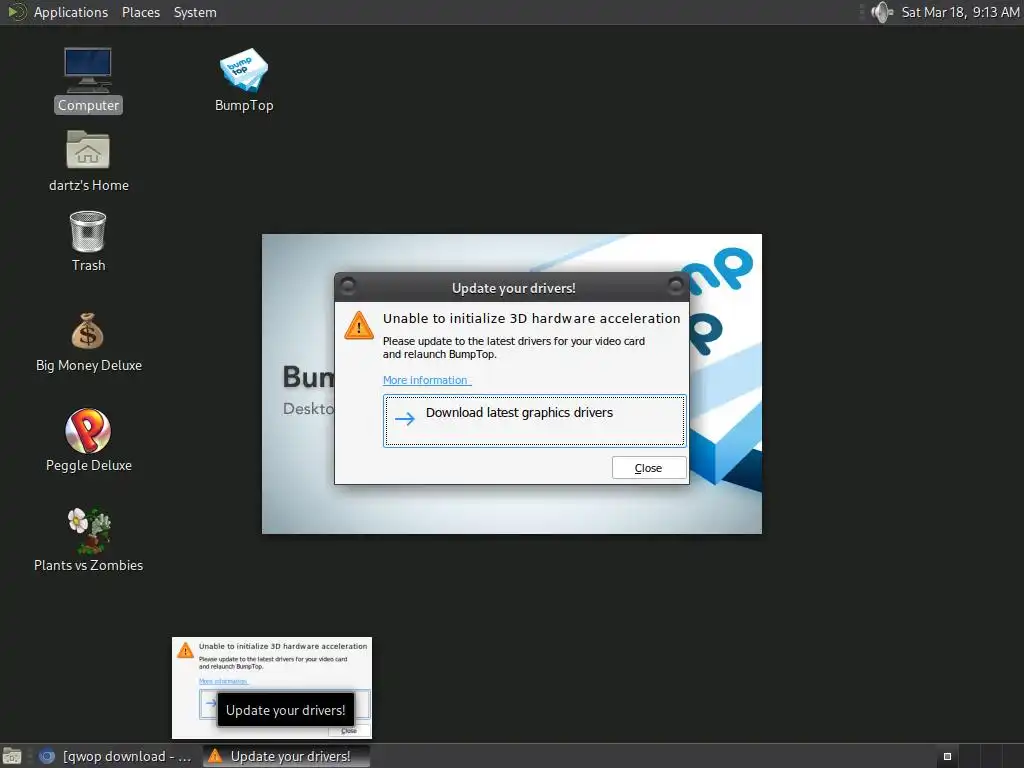The width and height of the screenshot is (1024, 768).
Task: Open the More information link
Action: click(x=425, y=380)
